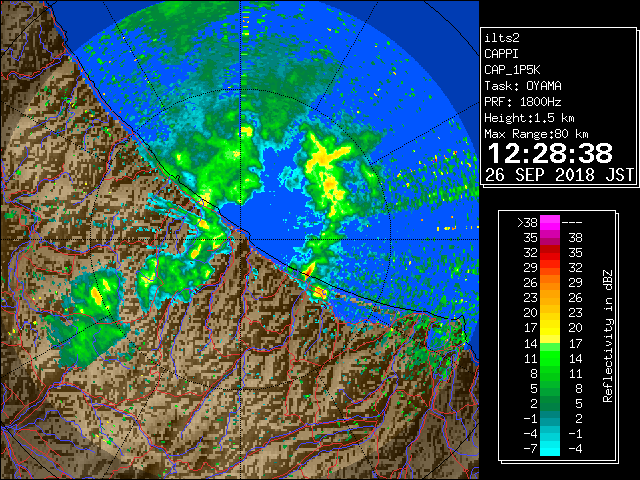Screen dimensions: 640x480
Task: Click the 'PRF: 1800Hz' entry
Action: tap(523, 102)
